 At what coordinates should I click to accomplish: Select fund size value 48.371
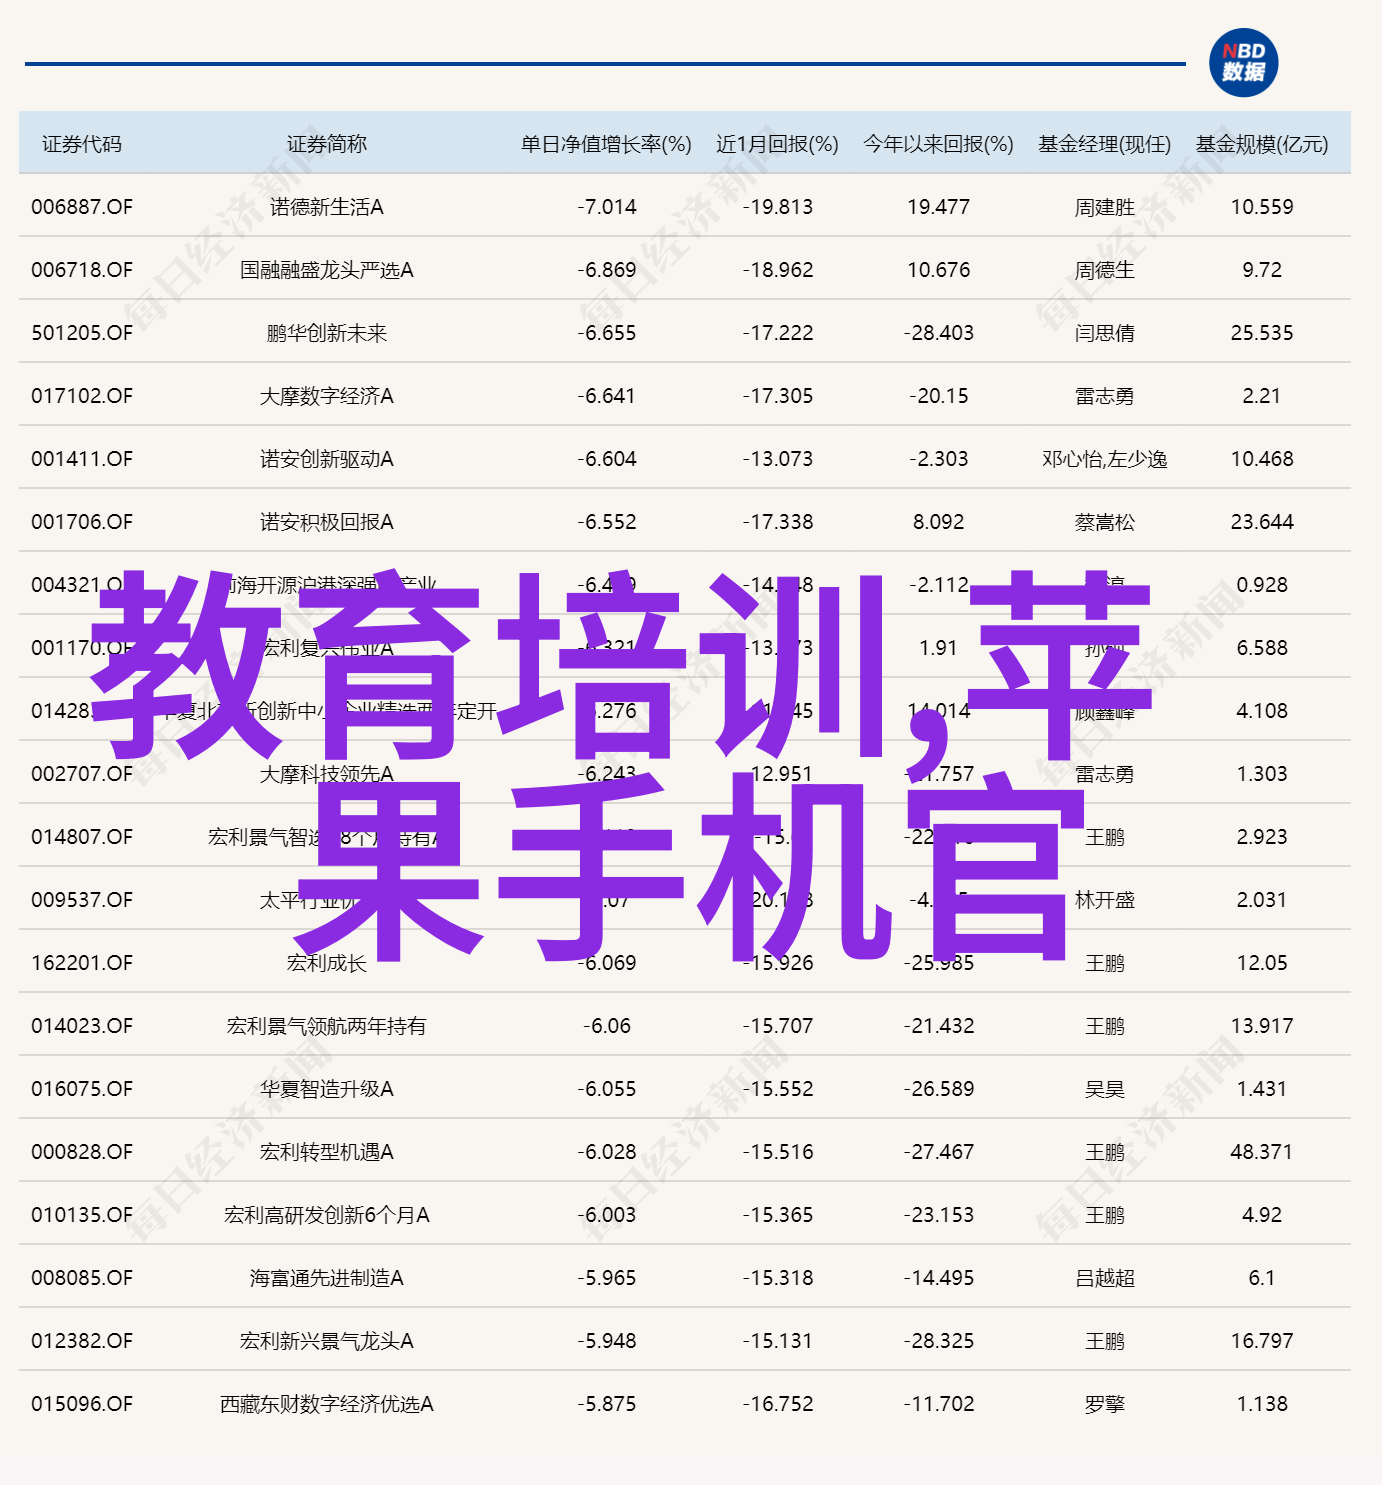tap(1262, 1152)
